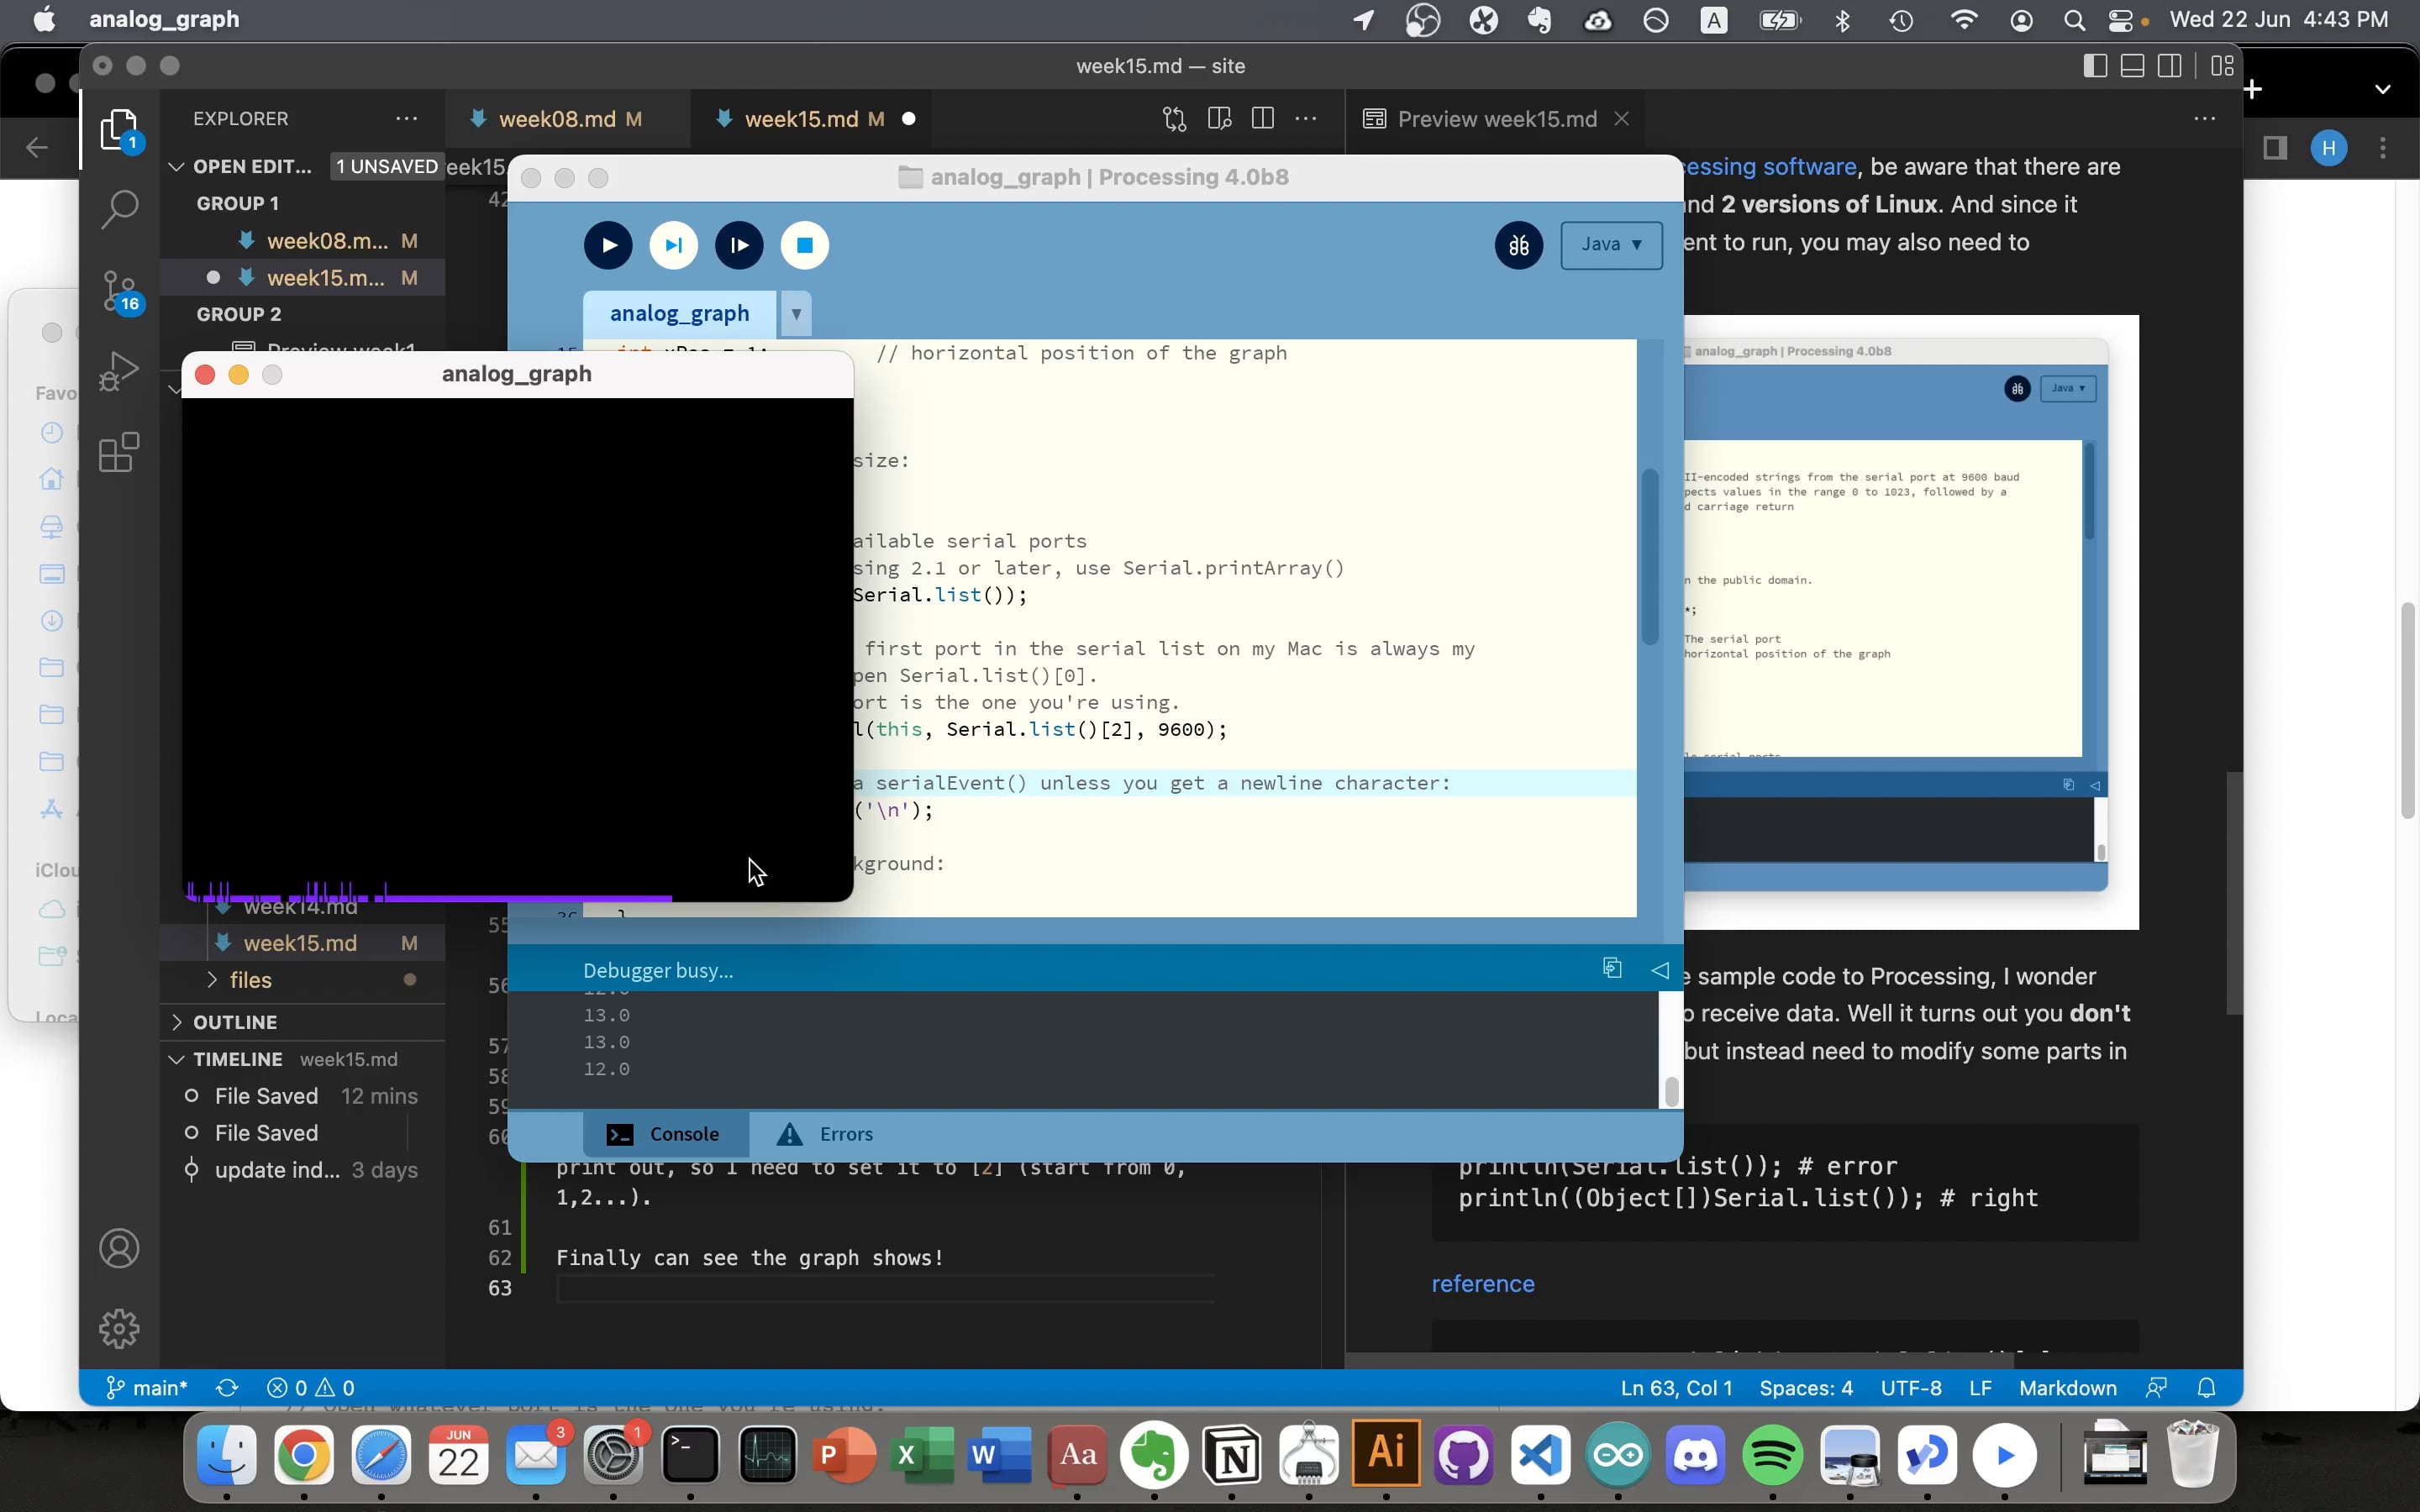Expand the OUTLINE section

point(235,1022)
